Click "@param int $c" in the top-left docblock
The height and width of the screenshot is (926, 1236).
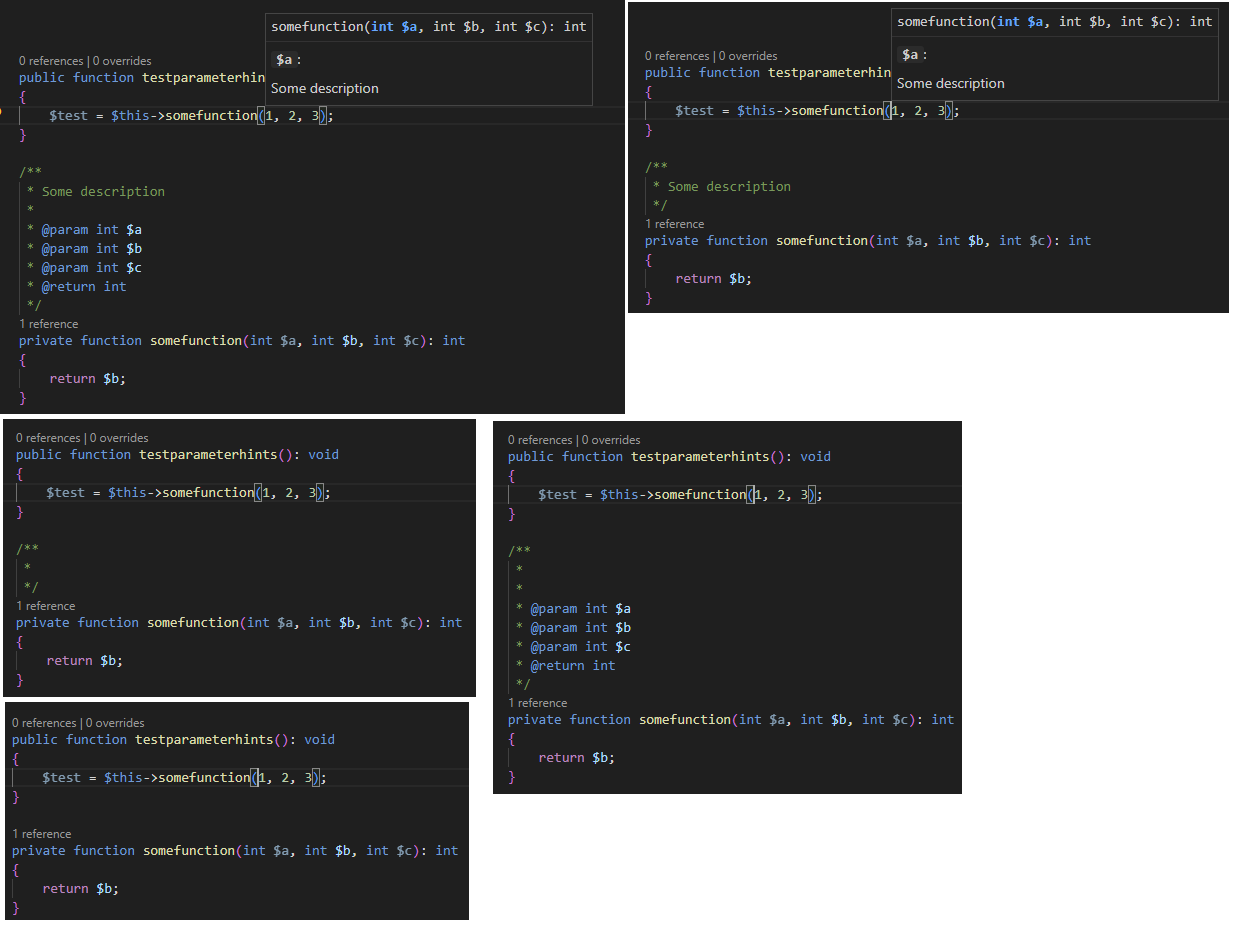(91, 267)
